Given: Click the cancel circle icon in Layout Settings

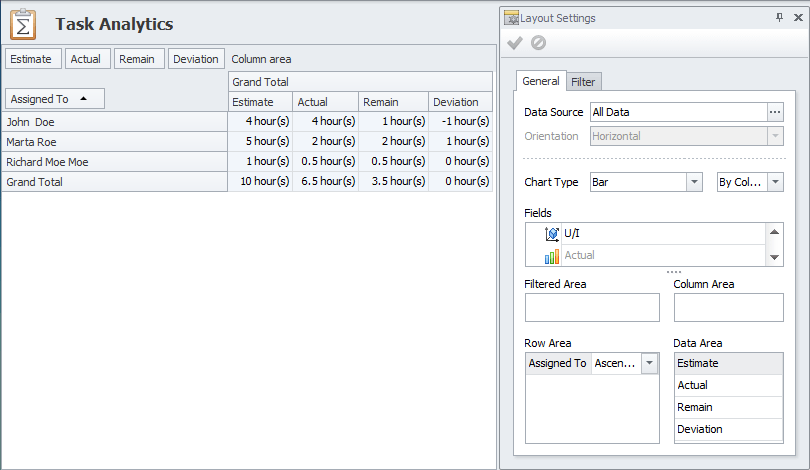Looking at the screenshot, I should click(538, 43).
